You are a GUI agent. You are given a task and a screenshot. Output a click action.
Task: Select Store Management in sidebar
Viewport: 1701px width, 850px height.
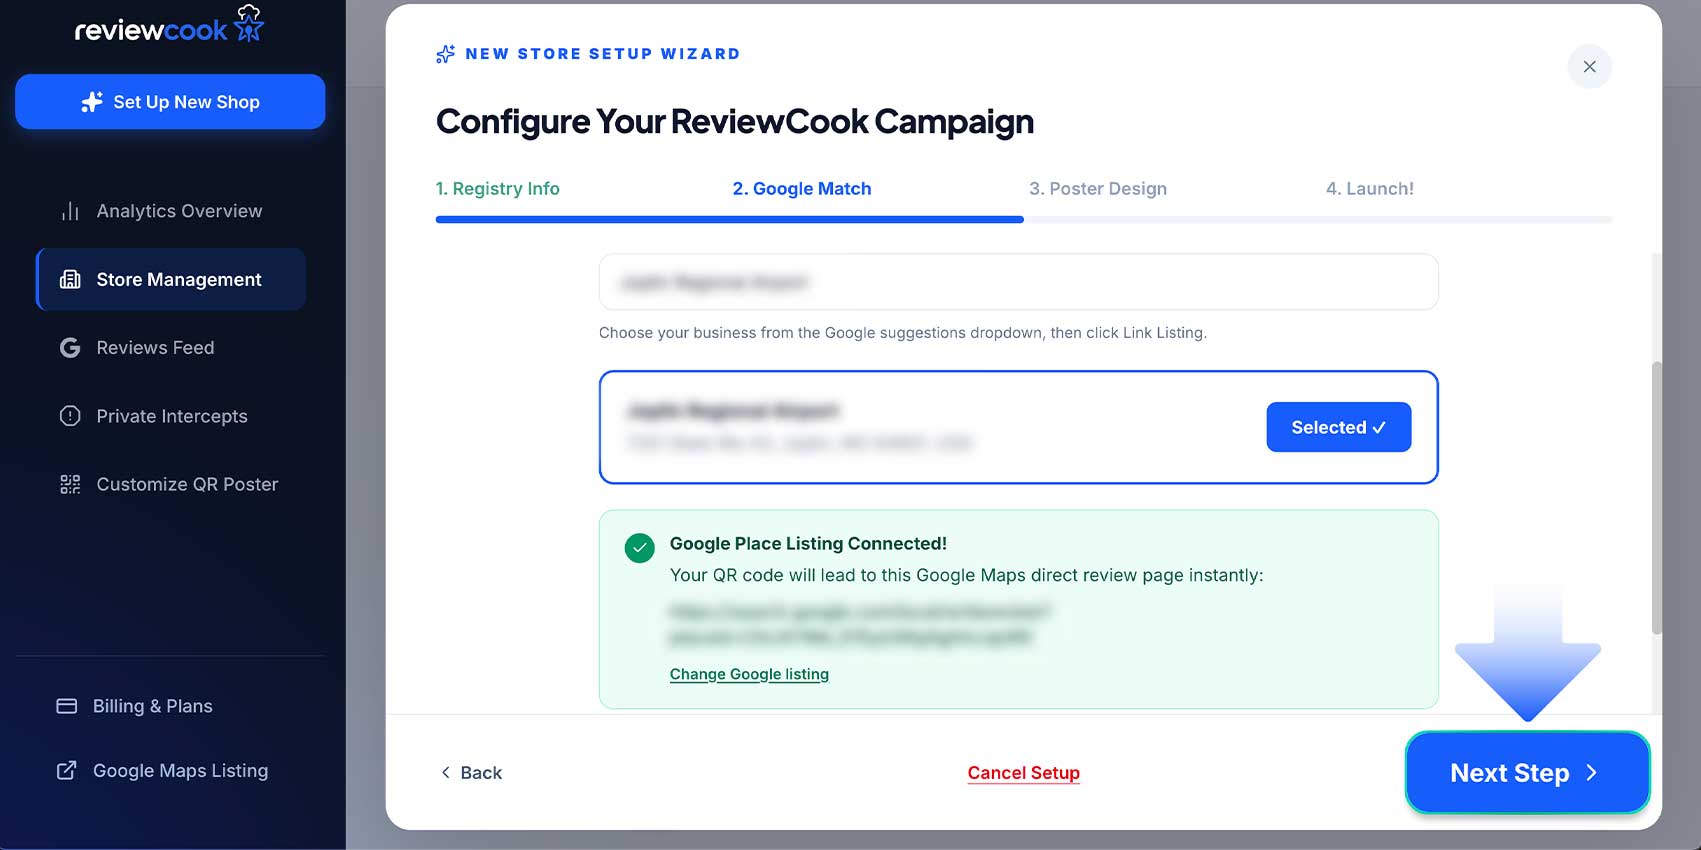(171, 279)
